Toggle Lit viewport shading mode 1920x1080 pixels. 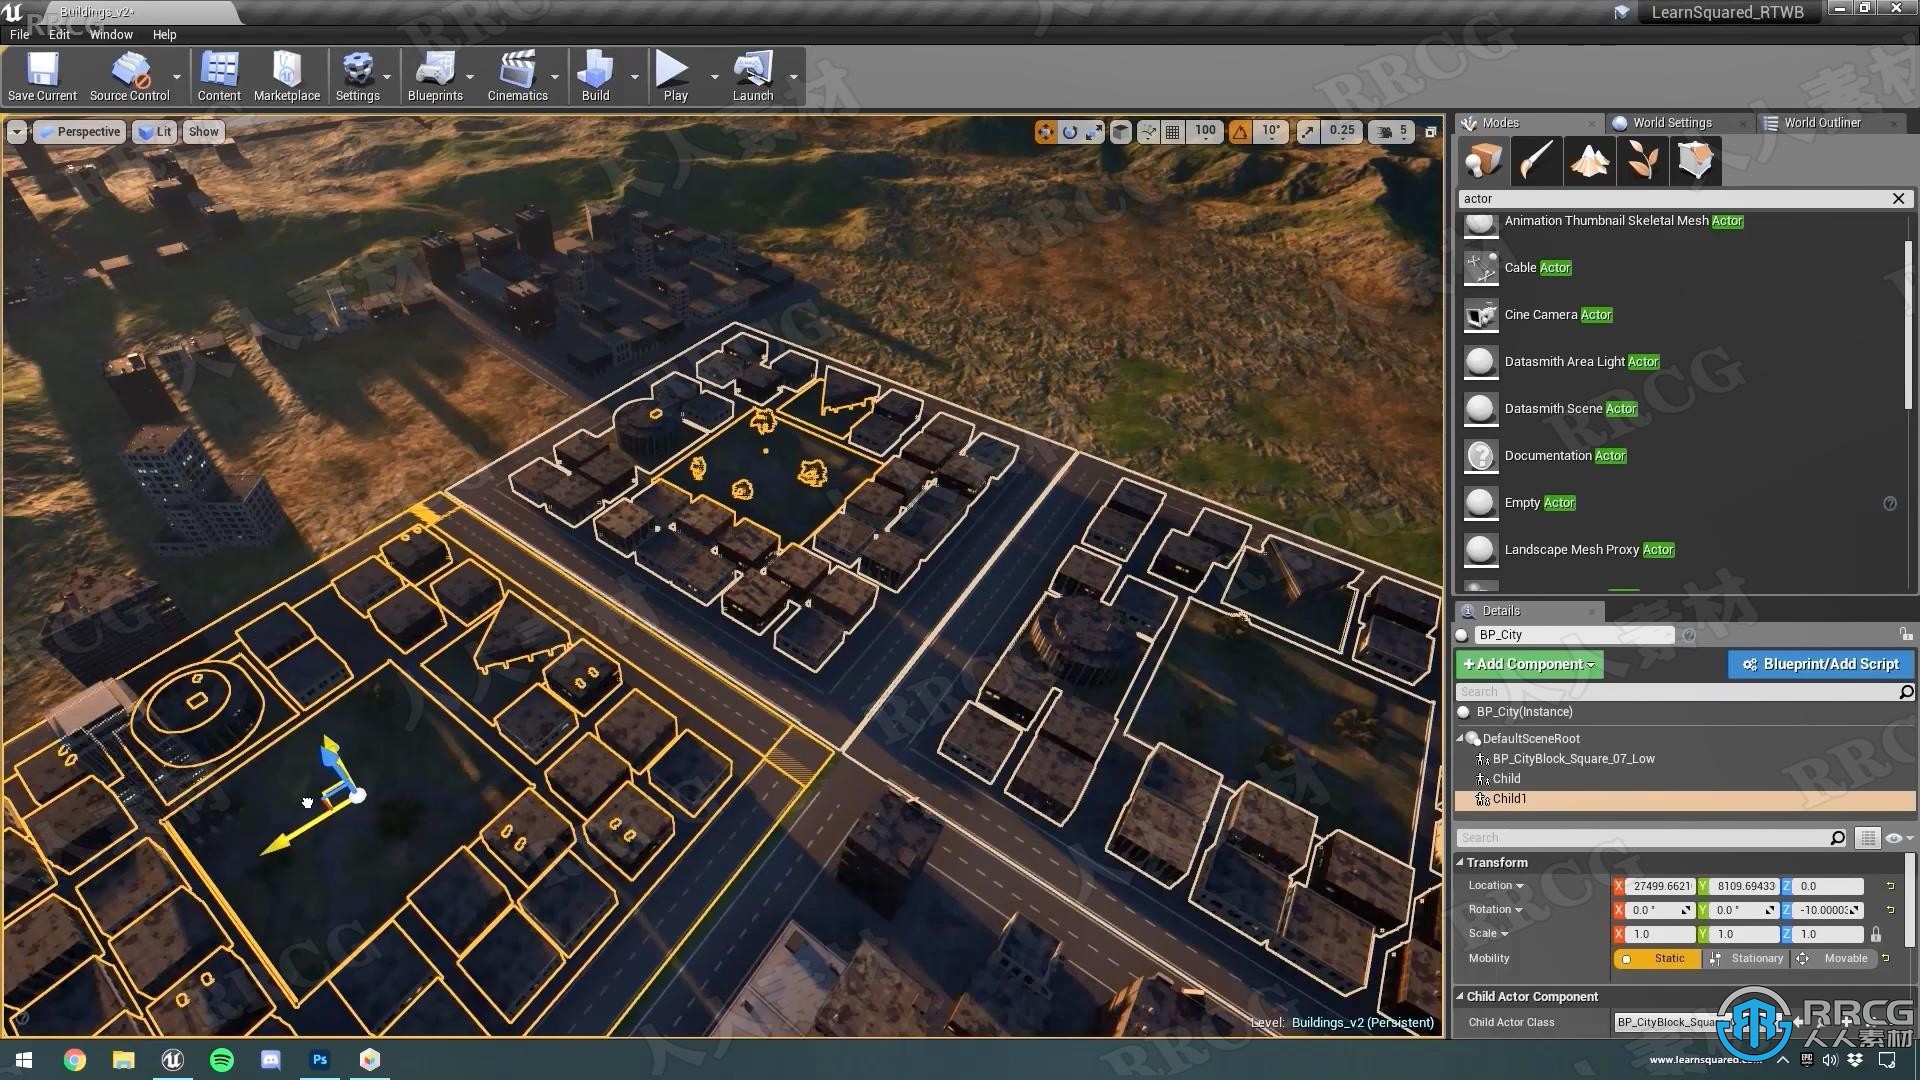coord(156,131)
